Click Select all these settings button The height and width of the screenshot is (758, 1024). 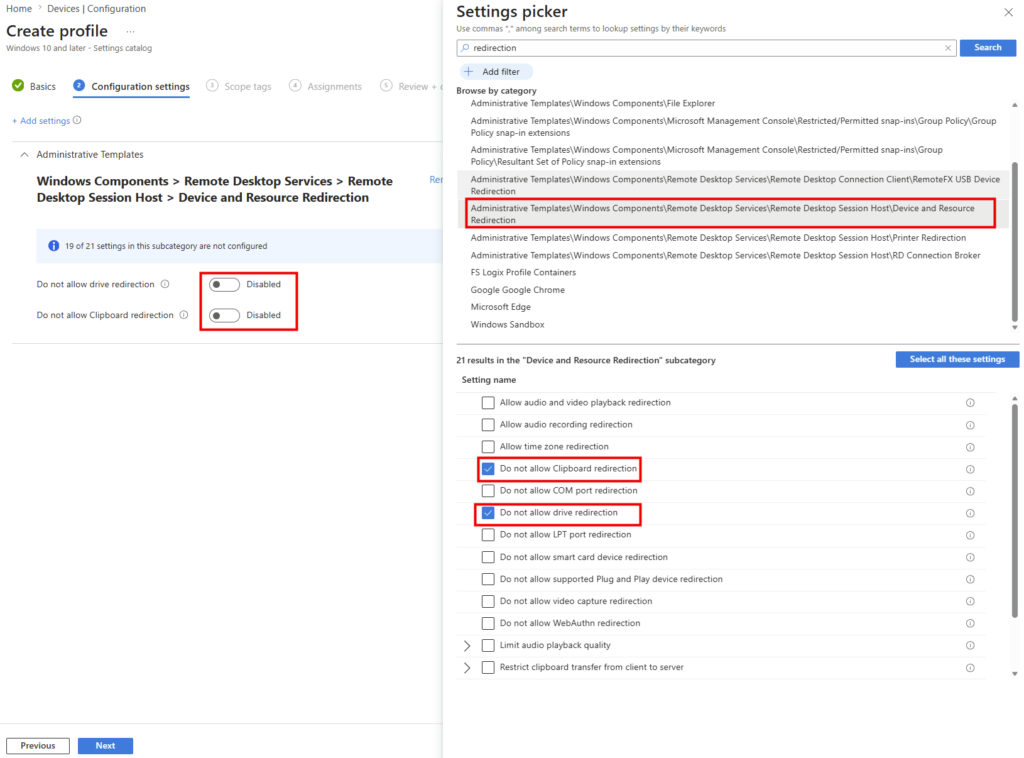pyautogui.click(x=957, y=359)
